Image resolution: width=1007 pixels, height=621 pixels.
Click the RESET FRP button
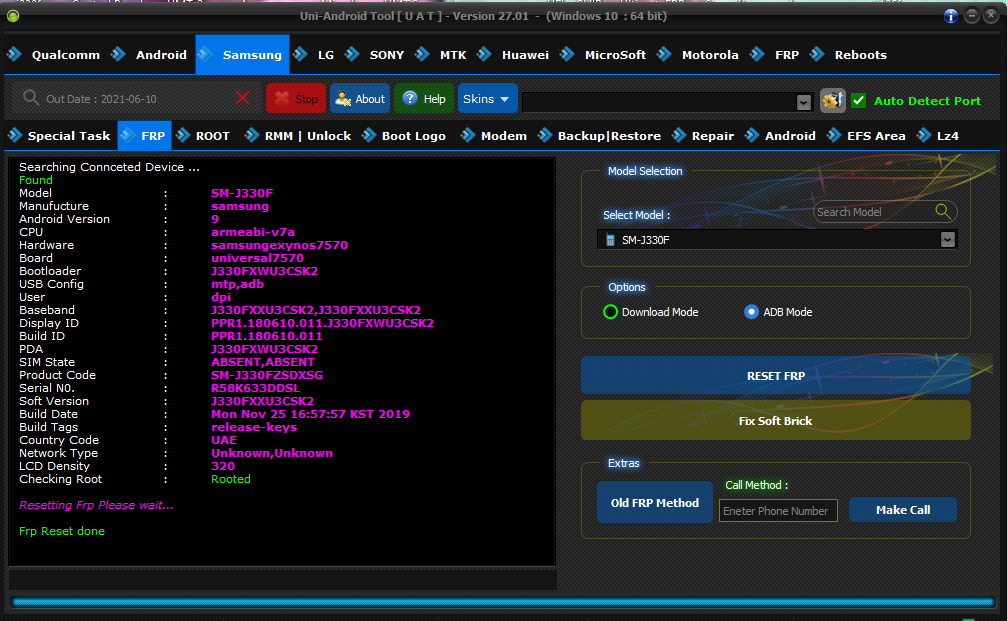775,376
